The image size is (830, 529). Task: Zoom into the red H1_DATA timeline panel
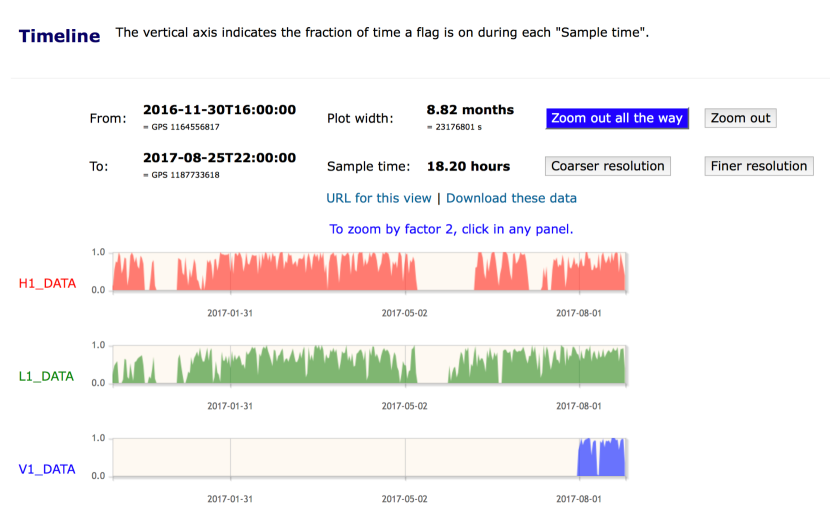[x=370, y=271]
